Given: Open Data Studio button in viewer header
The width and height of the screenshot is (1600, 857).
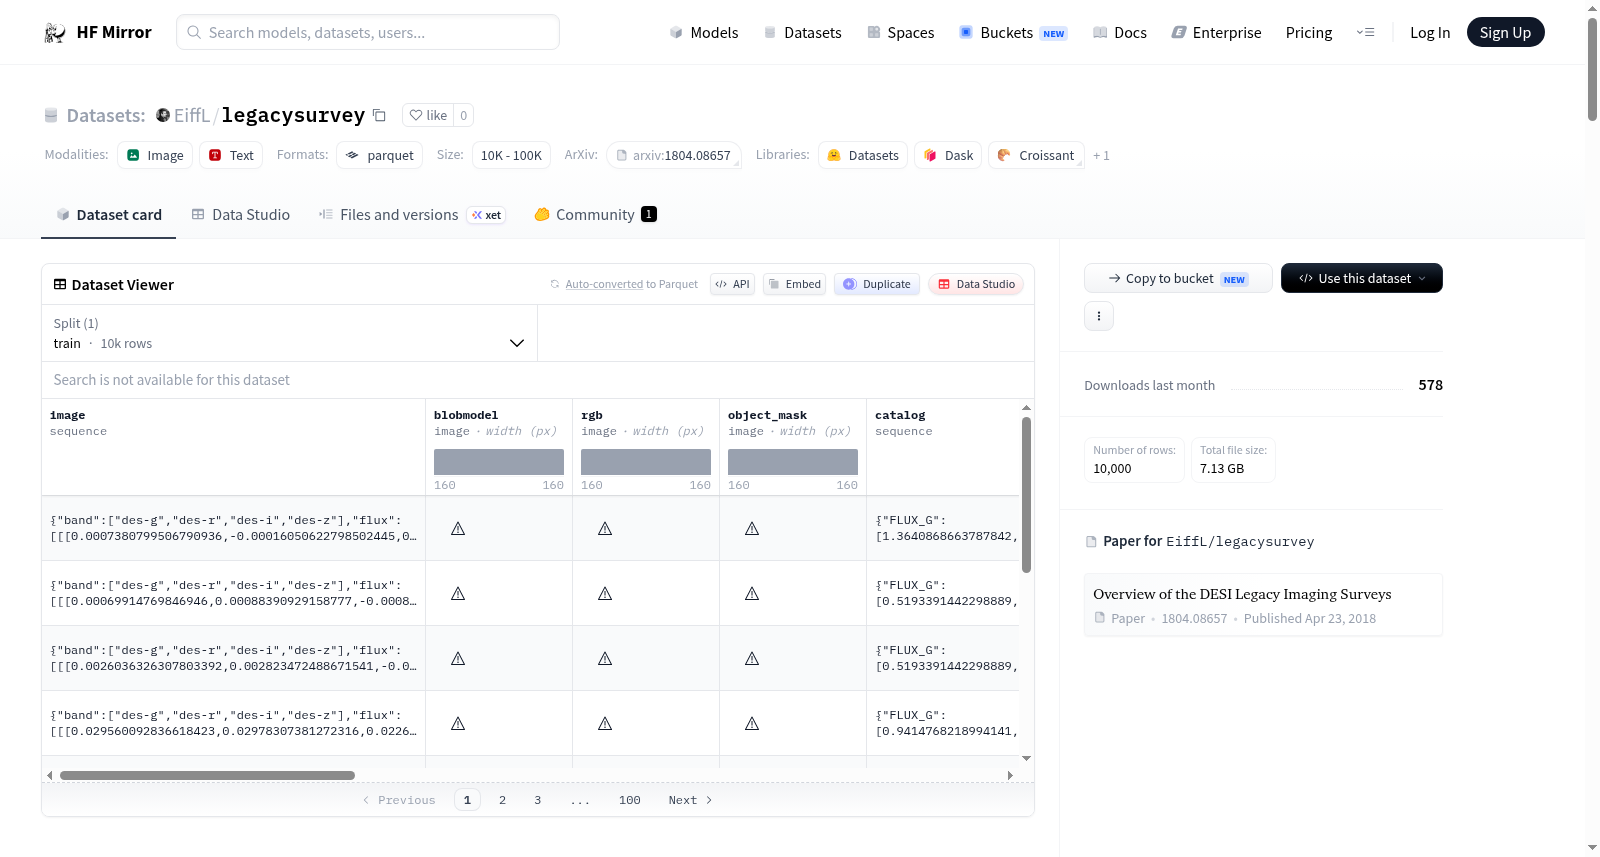Looking at the screenshot, I should click(976, 284).
